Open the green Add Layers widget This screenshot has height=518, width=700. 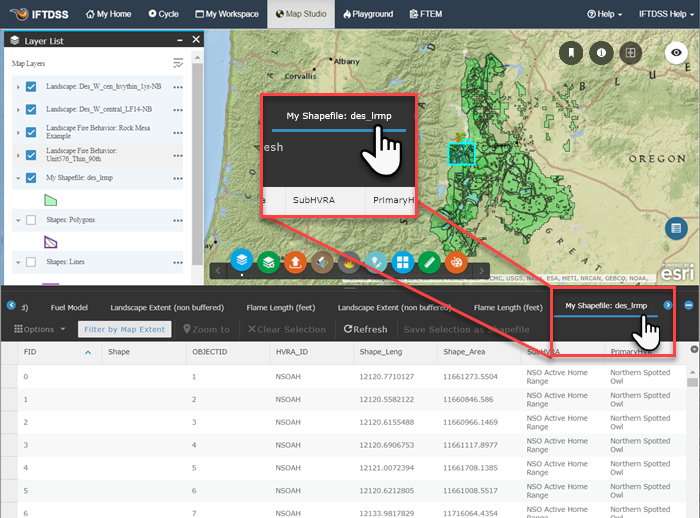point(268,262)
